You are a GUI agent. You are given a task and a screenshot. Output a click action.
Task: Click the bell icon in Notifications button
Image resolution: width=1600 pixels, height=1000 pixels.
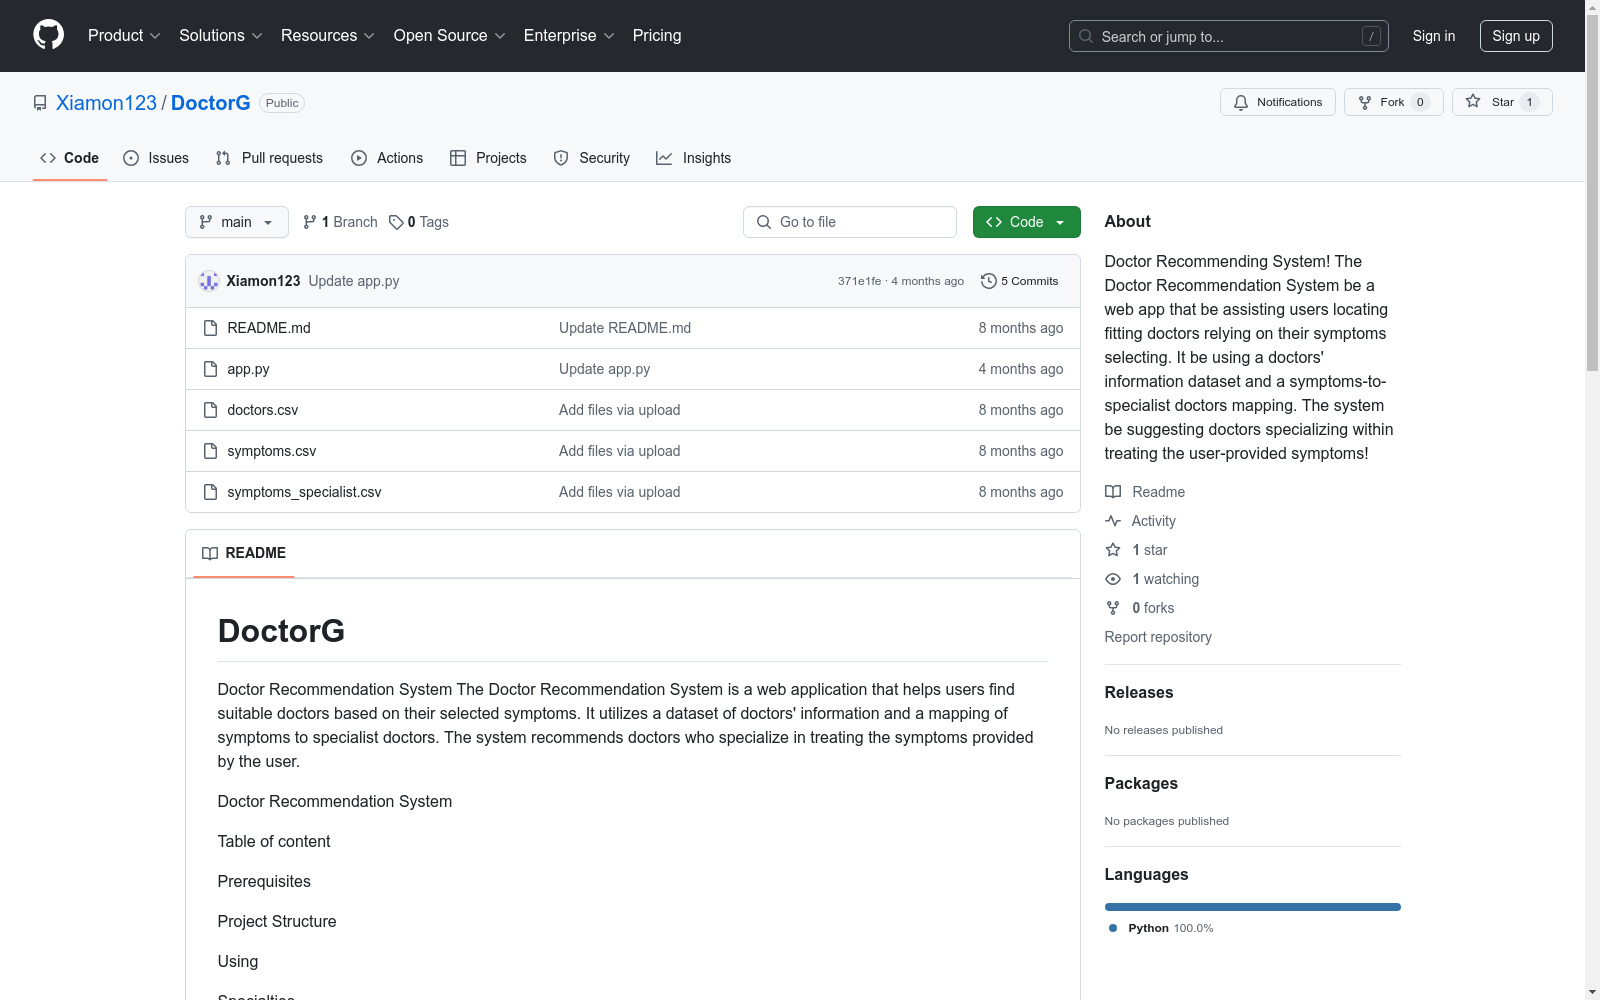(1241, 102)
